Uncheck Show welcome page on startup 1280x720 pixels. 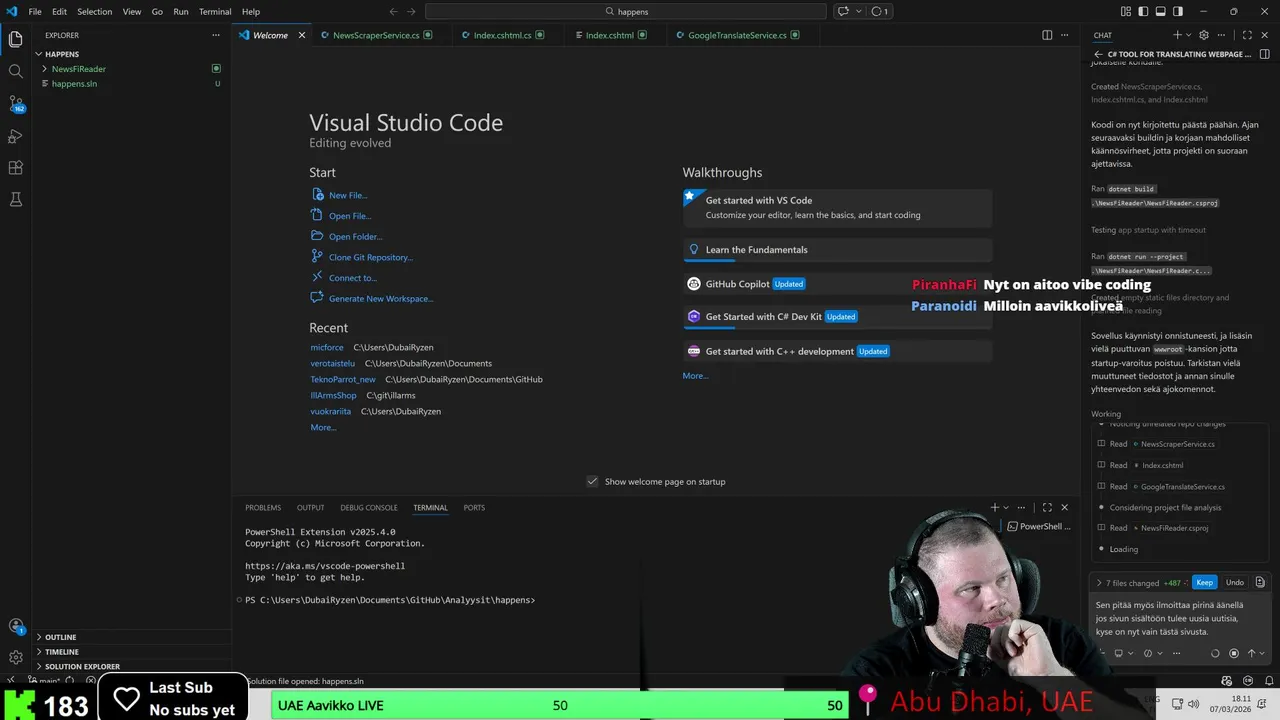coord(592,482)
